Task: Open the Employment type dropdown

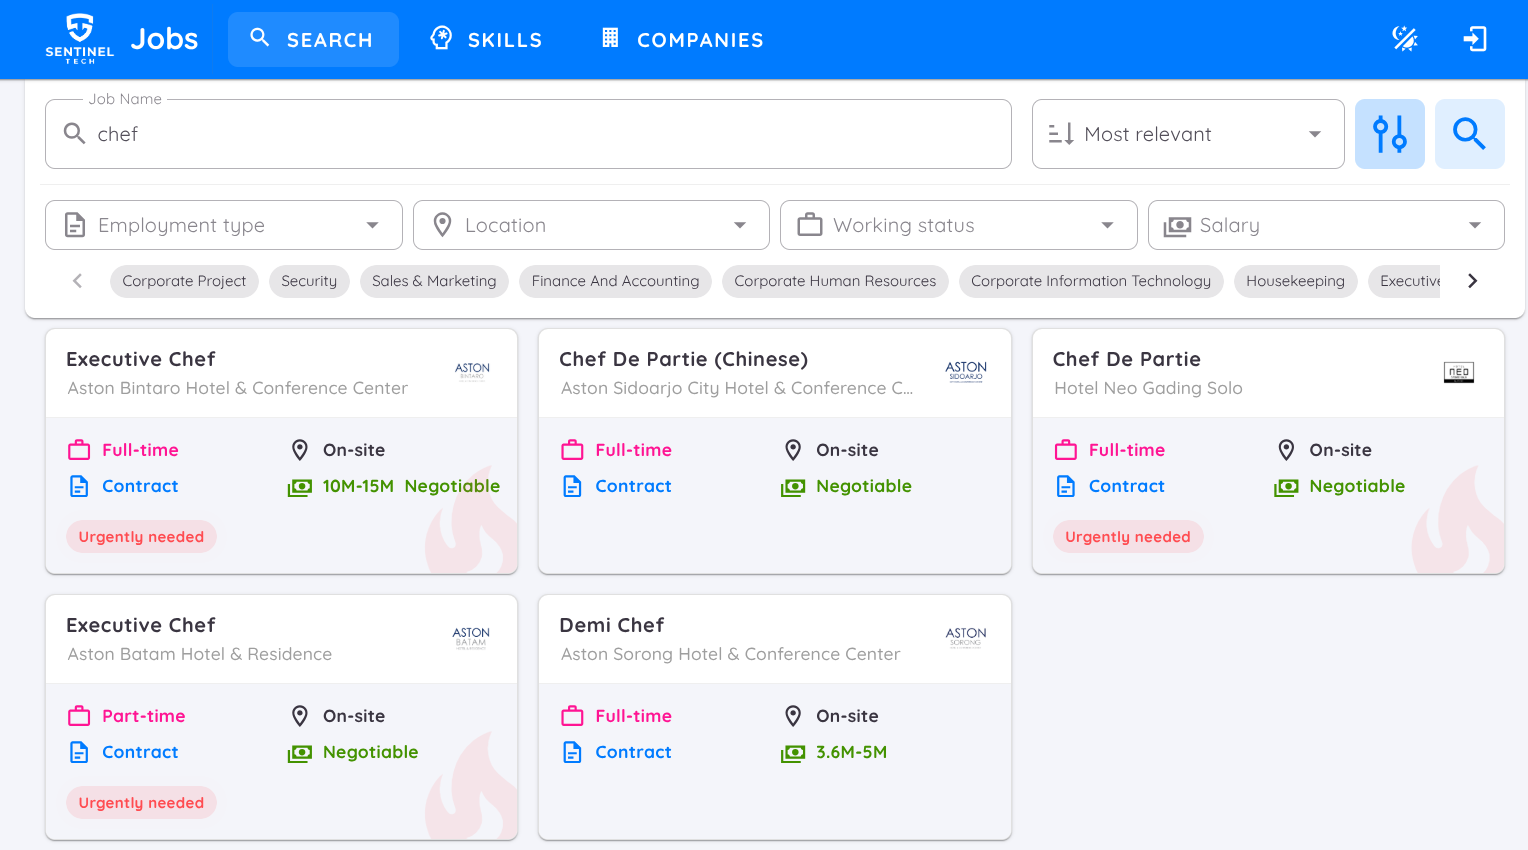Action: click(222, 225)
